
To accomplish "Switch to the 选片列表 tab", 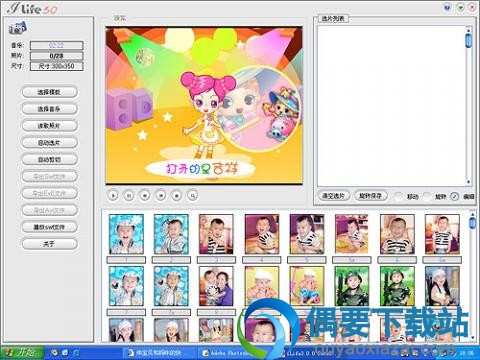I will coord(333,19).
